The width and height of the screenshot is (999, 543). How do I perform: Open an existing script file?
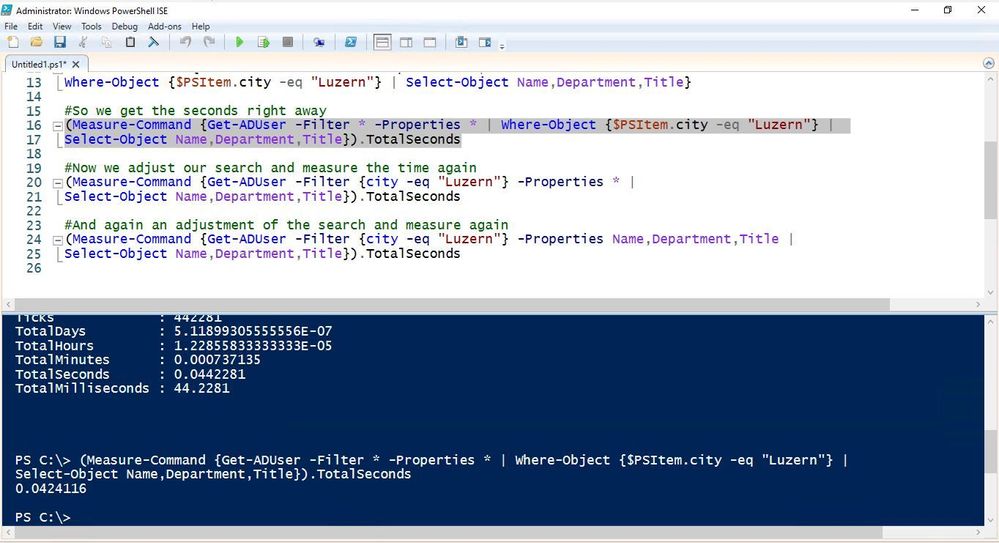36,43
